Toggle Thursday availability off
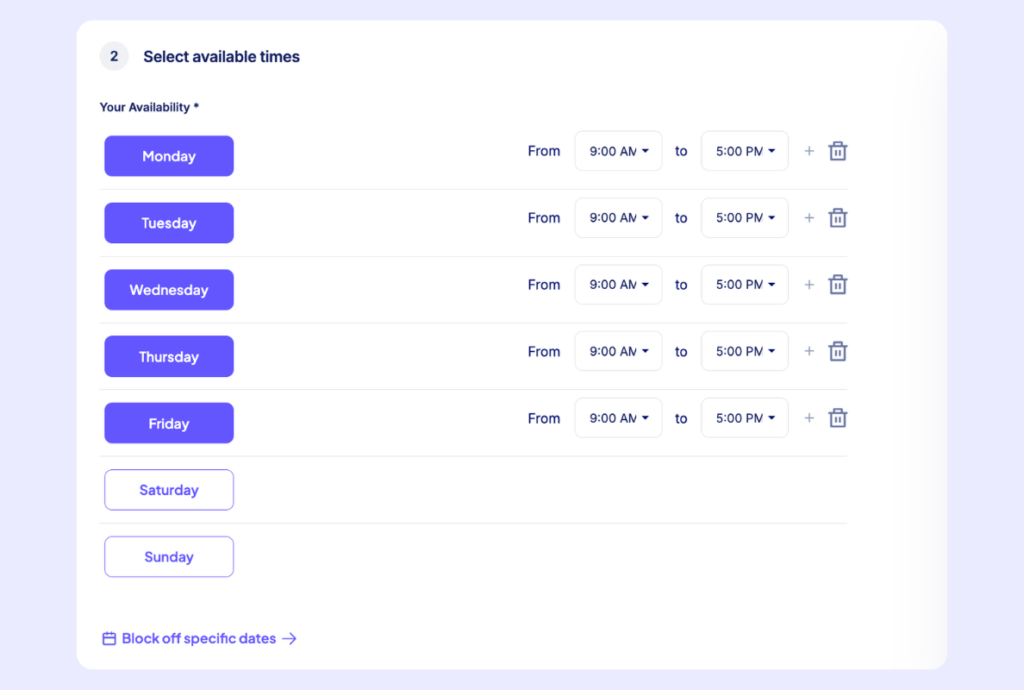The width and height of the screenshot is (1024, 690). point(169,356)
